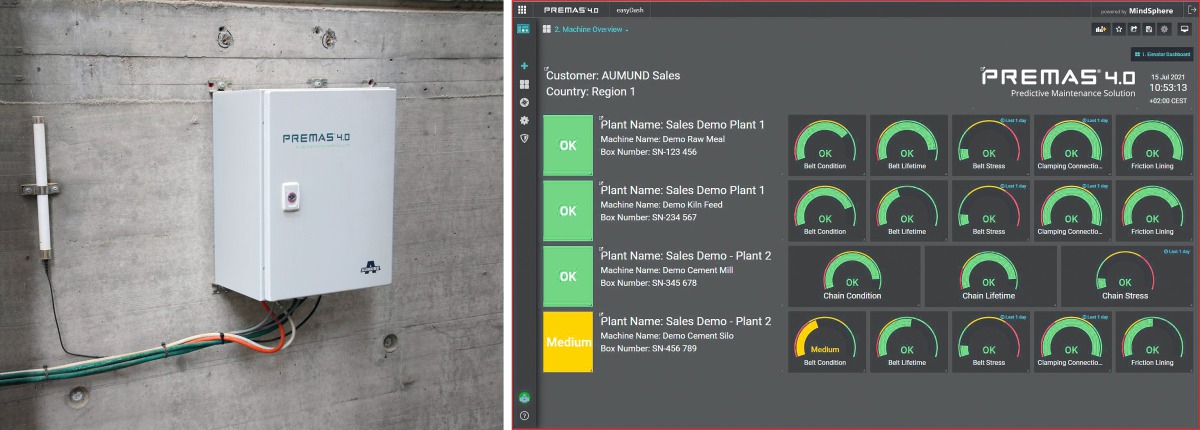Open the Chain Condition gauge
The image size is (1200, 430).
(853, 276)
